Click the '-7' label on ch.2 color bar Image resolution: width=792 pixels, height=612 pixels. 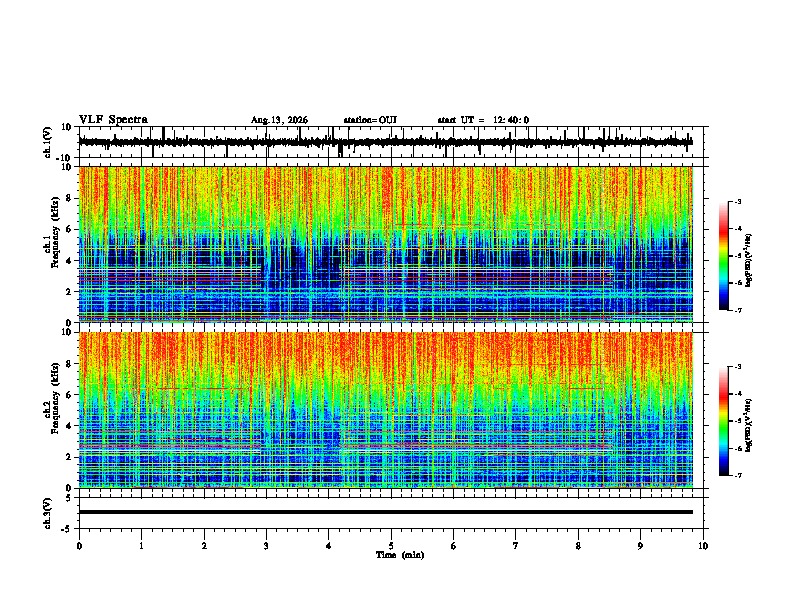pos(738,475)
